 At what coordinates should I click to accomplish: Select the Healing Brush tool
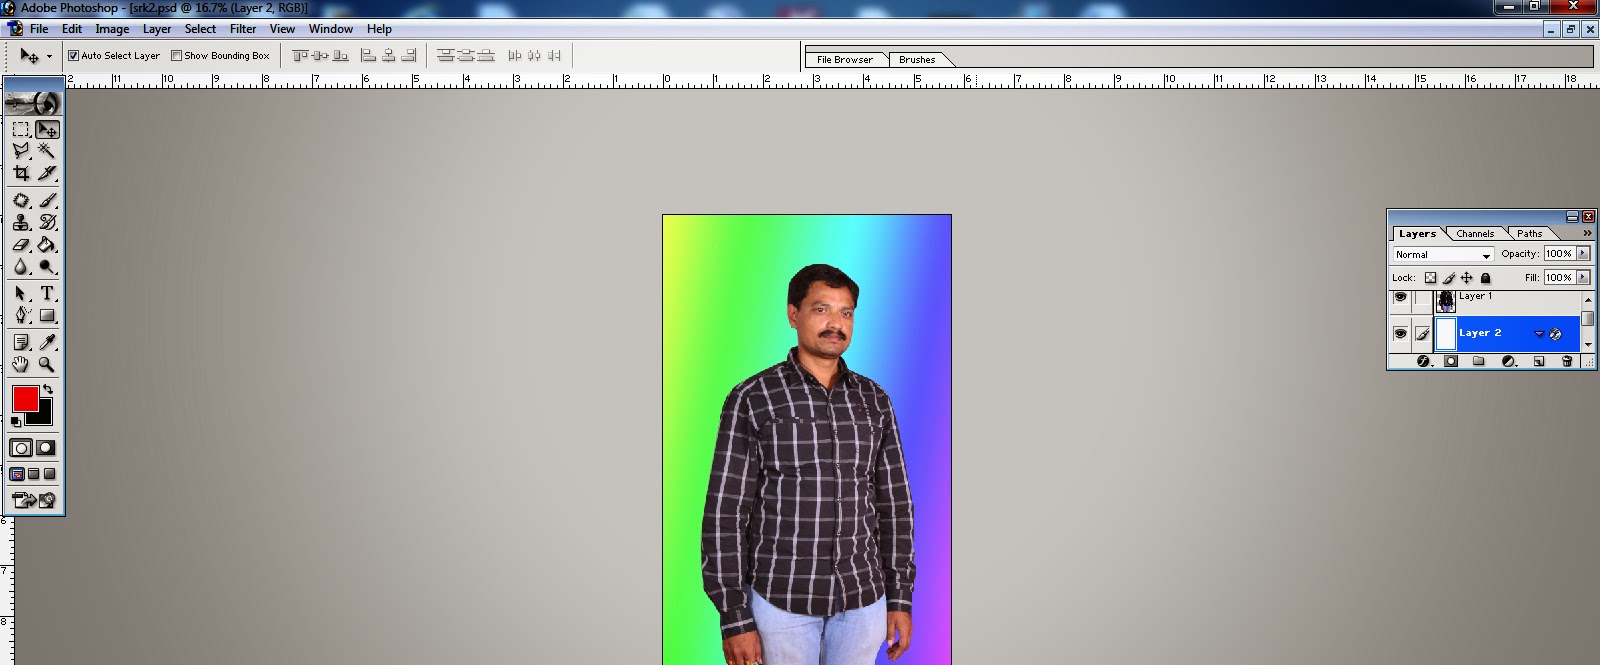[21, 200]
